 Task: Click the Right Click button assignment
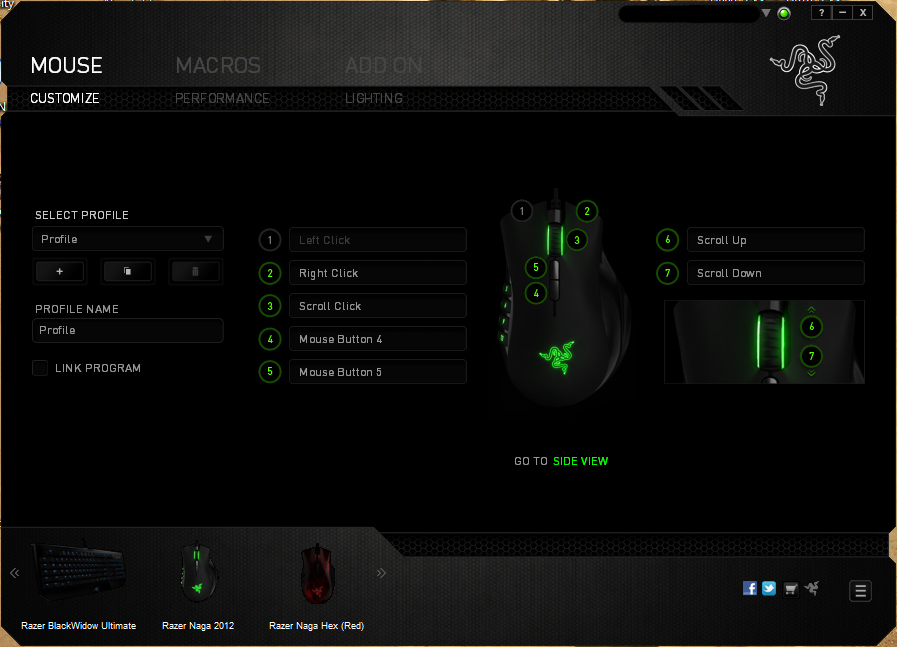pyautogui.click(x=377, y=273)
